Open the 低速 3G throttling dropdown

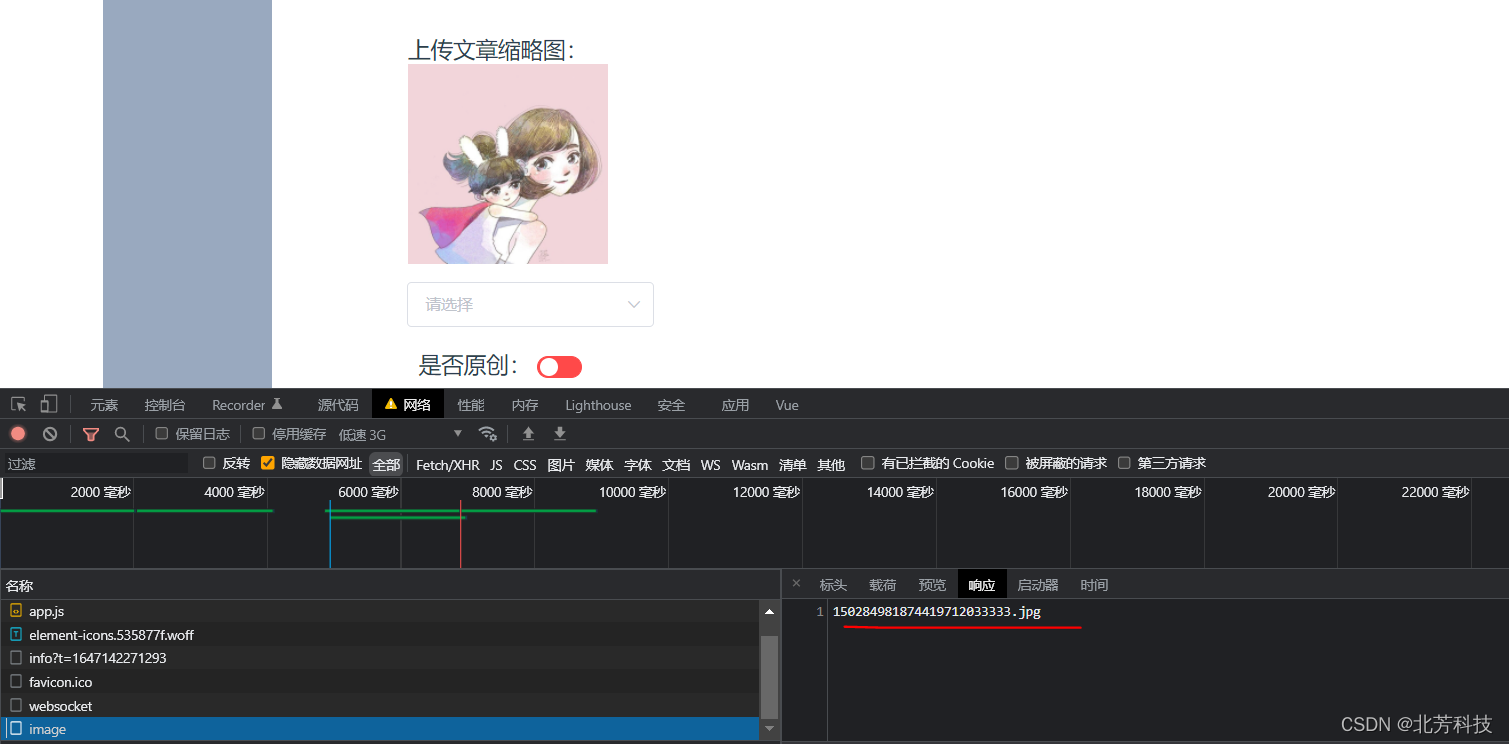[401, 434]
